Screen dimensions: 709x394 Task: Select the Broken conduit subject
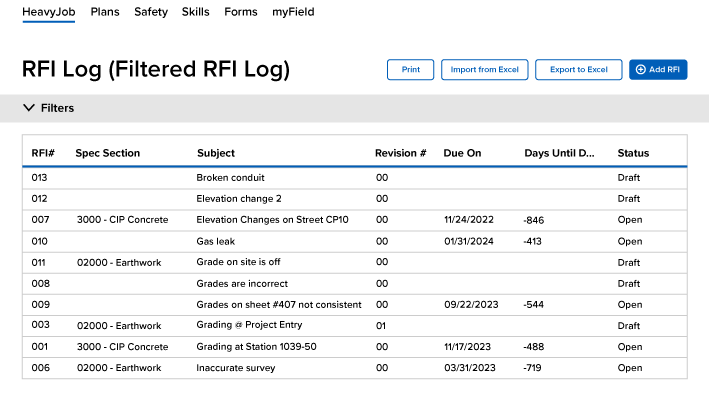[x=230, y=178]
